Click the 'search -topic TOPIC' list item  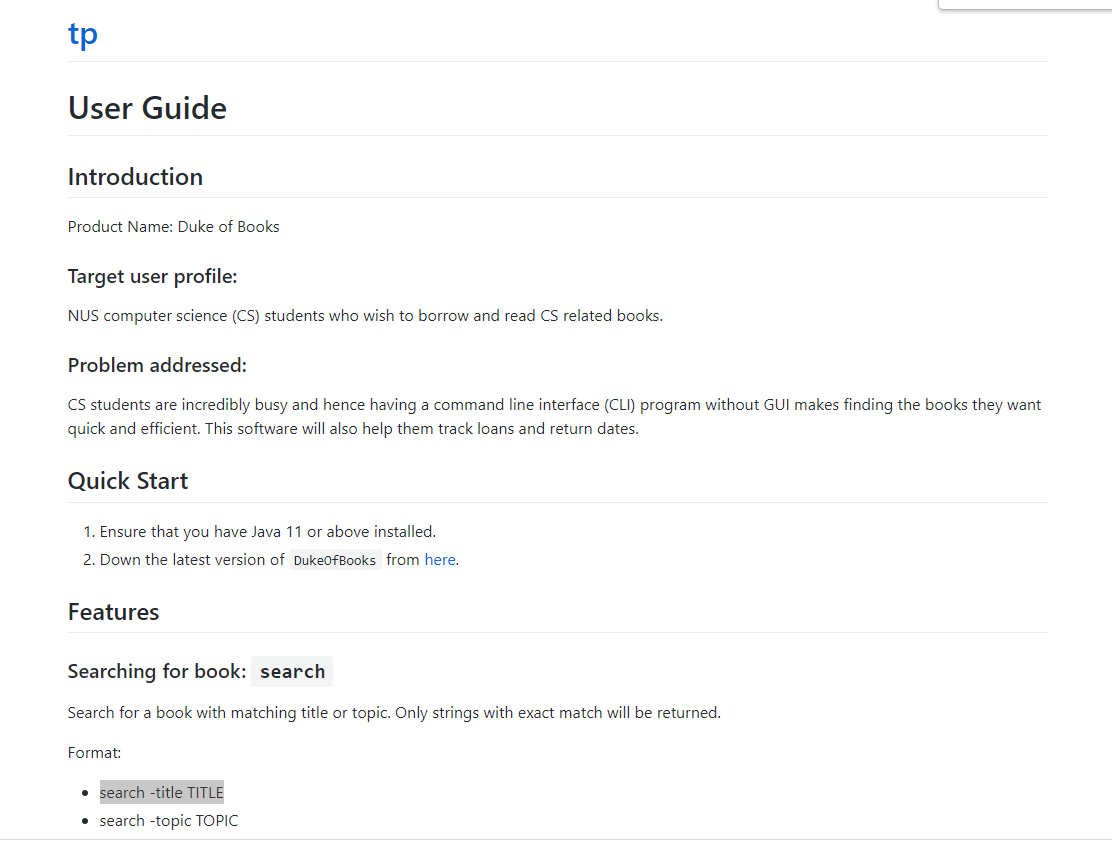point(169,821)
